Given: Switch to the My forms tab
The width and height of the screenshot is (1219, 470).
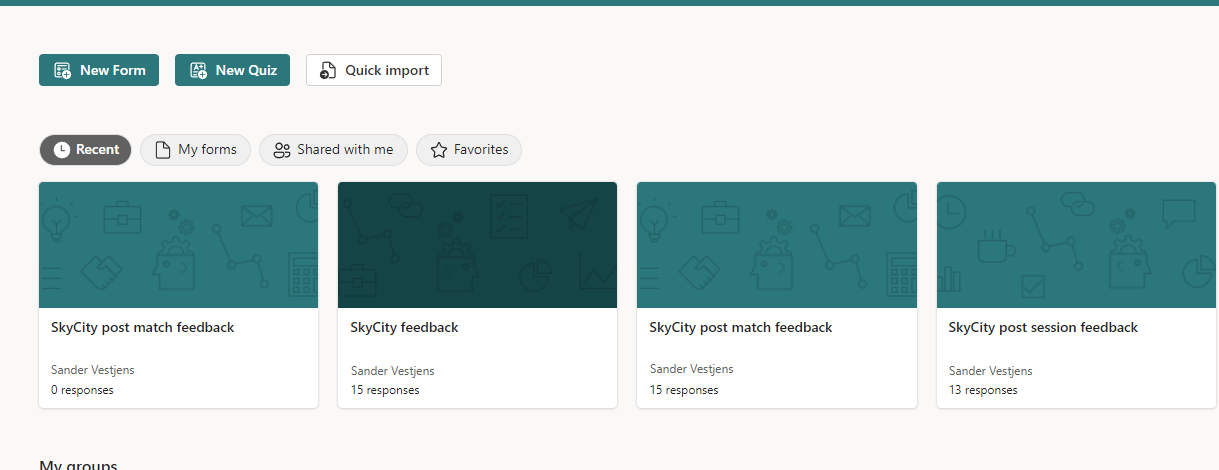Looking at the screenshot, I should tap(207, 150).
